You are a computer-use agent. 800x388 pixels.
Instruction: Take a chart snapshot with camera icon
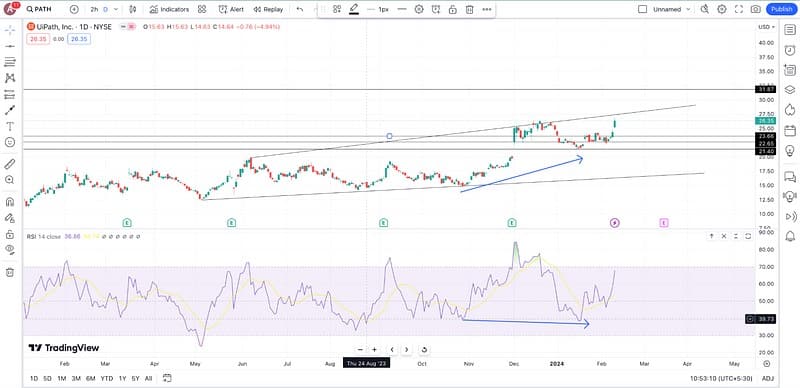tap(756, 9)
